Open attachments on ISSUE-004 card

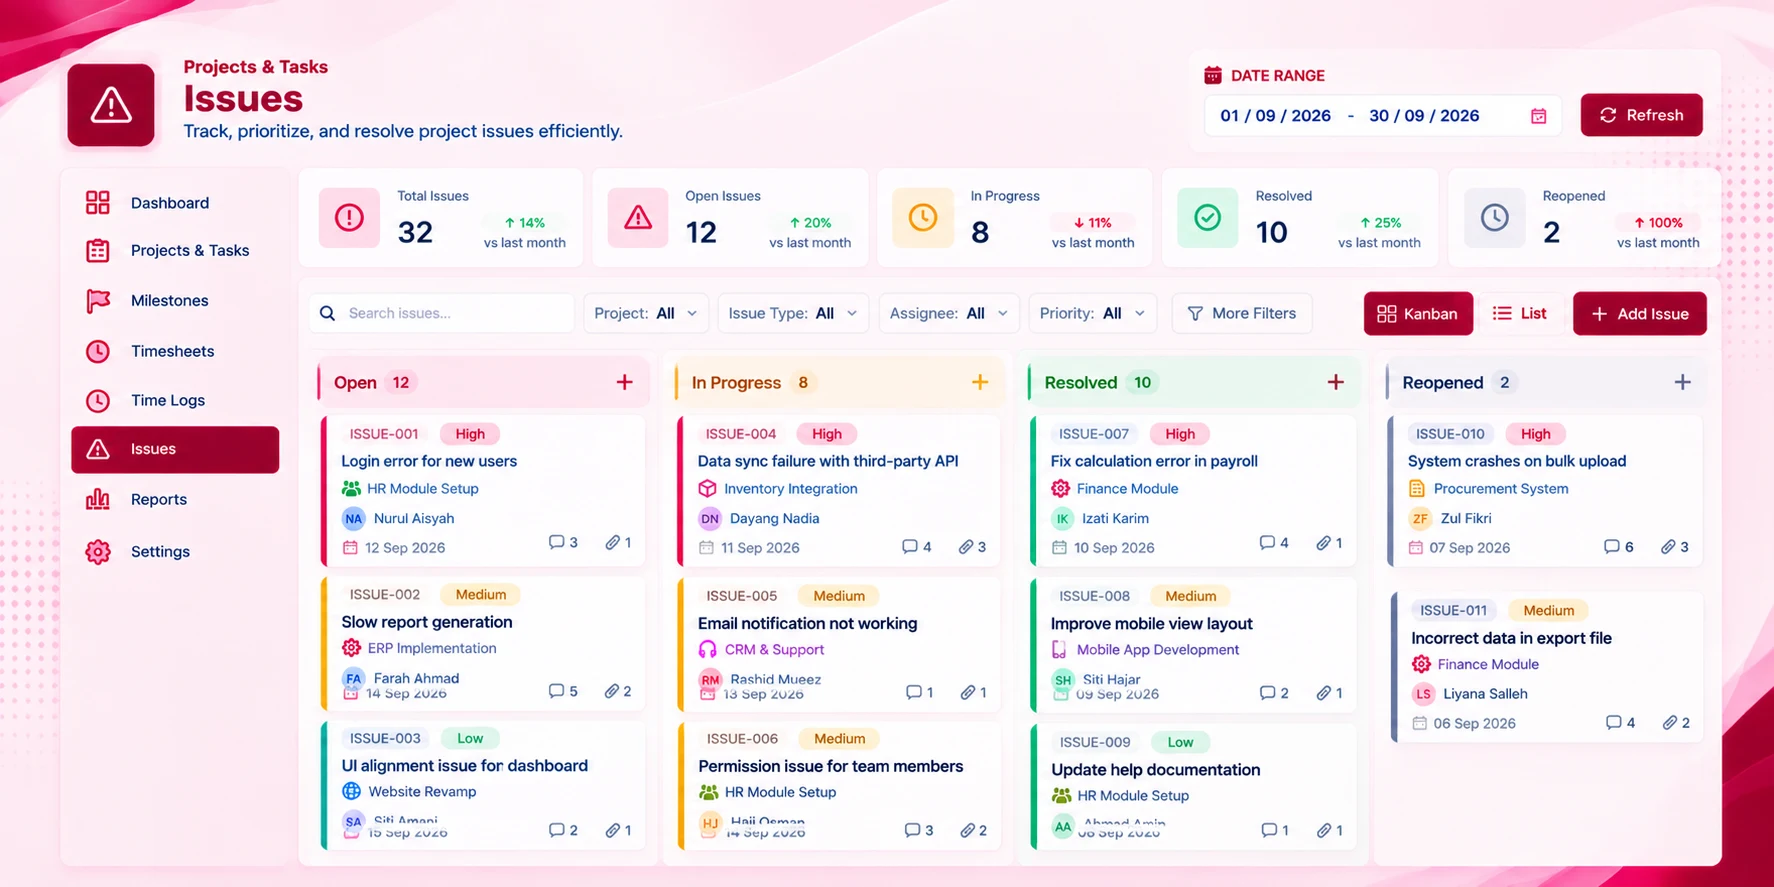tap(972, 547)
